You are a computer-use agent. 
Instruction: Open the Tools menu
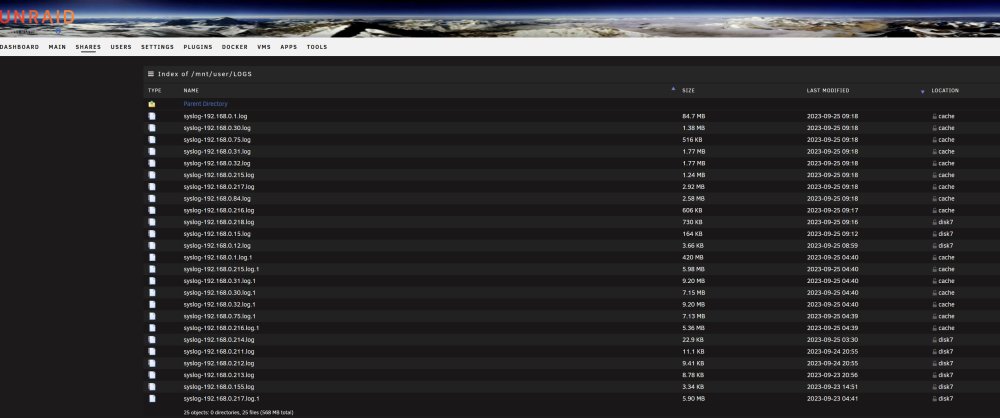click(317, 47)
